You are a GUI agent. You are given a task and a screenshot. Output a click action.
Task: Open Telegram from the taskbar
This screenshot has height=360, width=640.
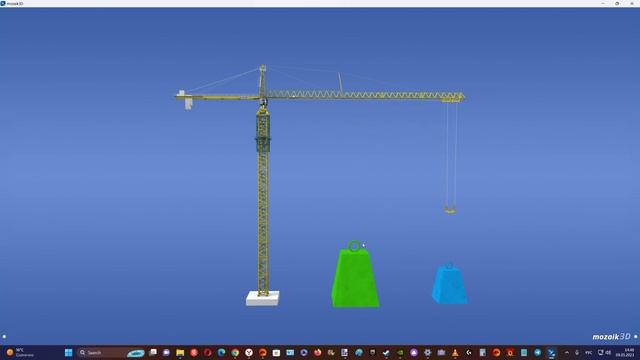(x=538, y=353)
